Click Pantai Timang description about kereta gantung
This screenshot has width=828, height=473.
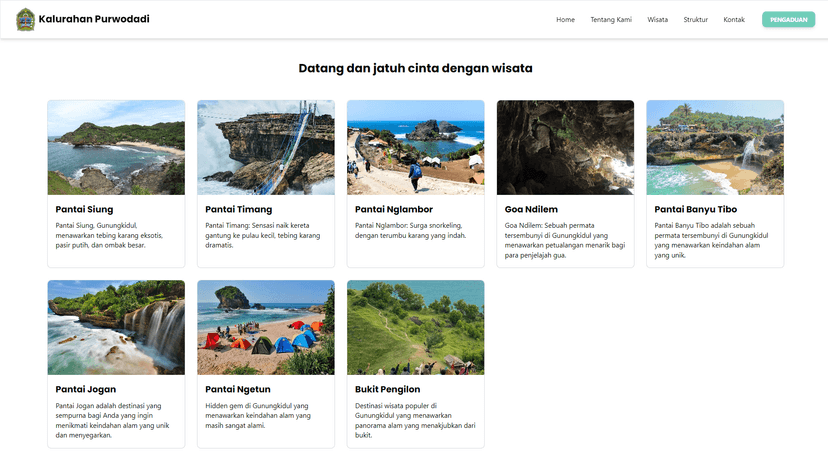pos(262,235)
